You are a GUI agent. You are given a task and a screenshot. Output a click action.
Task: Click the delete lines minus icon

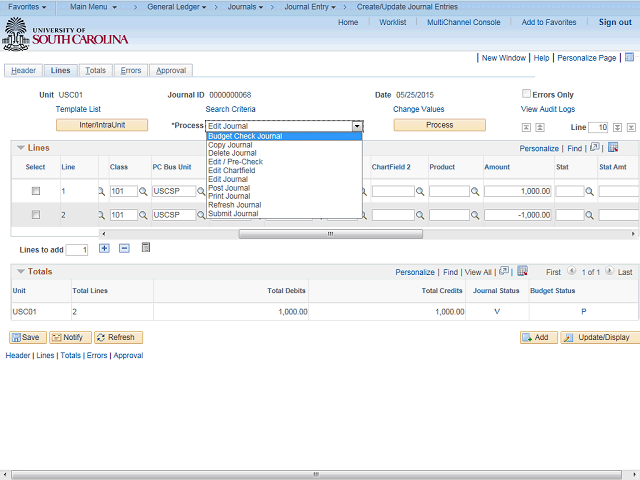124,248
